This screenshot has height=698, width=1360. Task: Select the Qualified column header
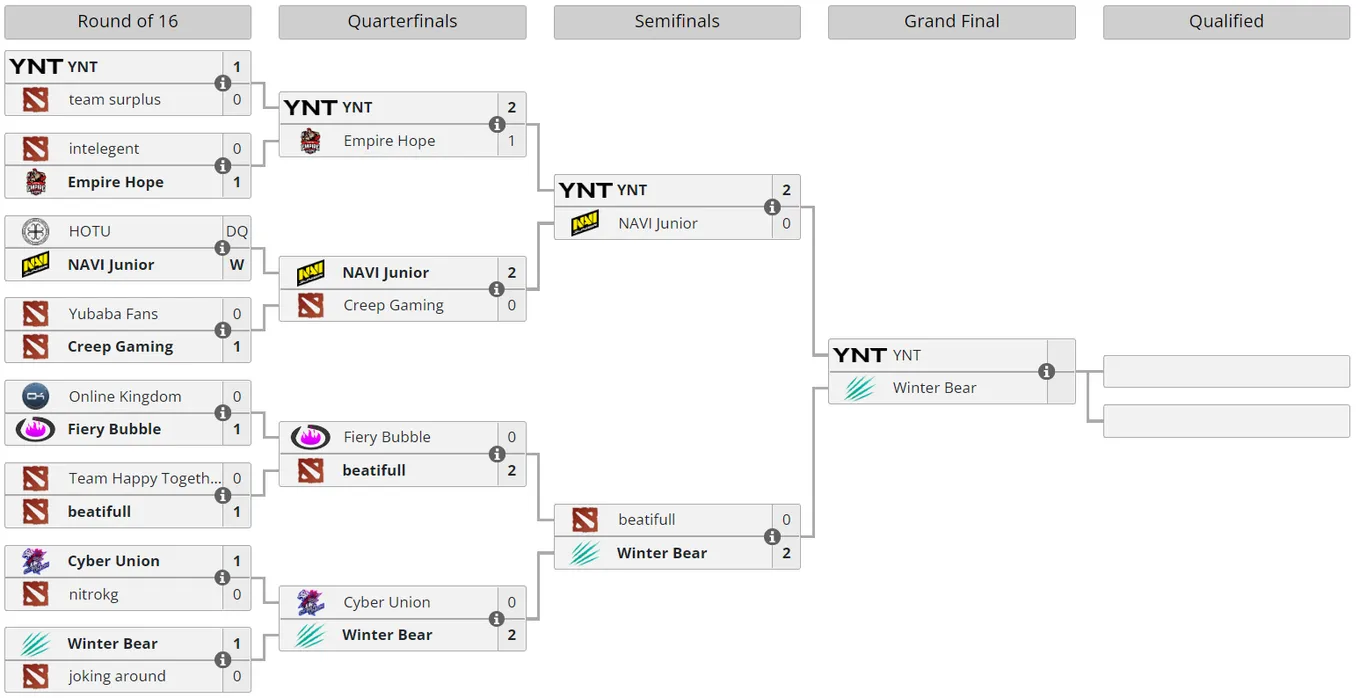[1226, 22]
